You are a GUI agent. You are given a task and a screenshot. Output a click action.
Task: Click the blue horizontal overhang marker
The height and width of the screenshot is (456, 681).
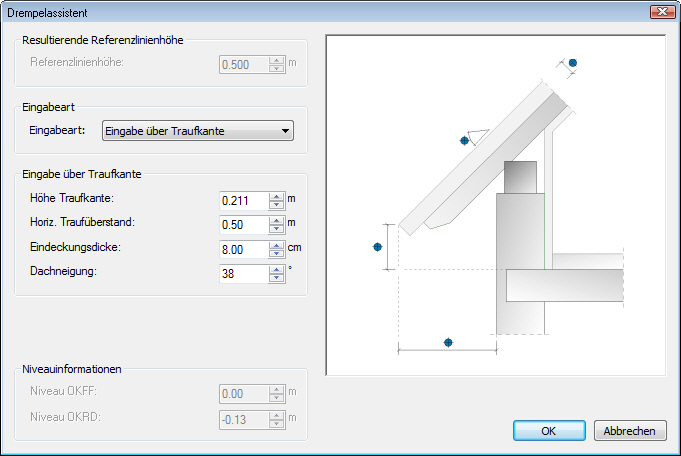(x=448, y=343)
